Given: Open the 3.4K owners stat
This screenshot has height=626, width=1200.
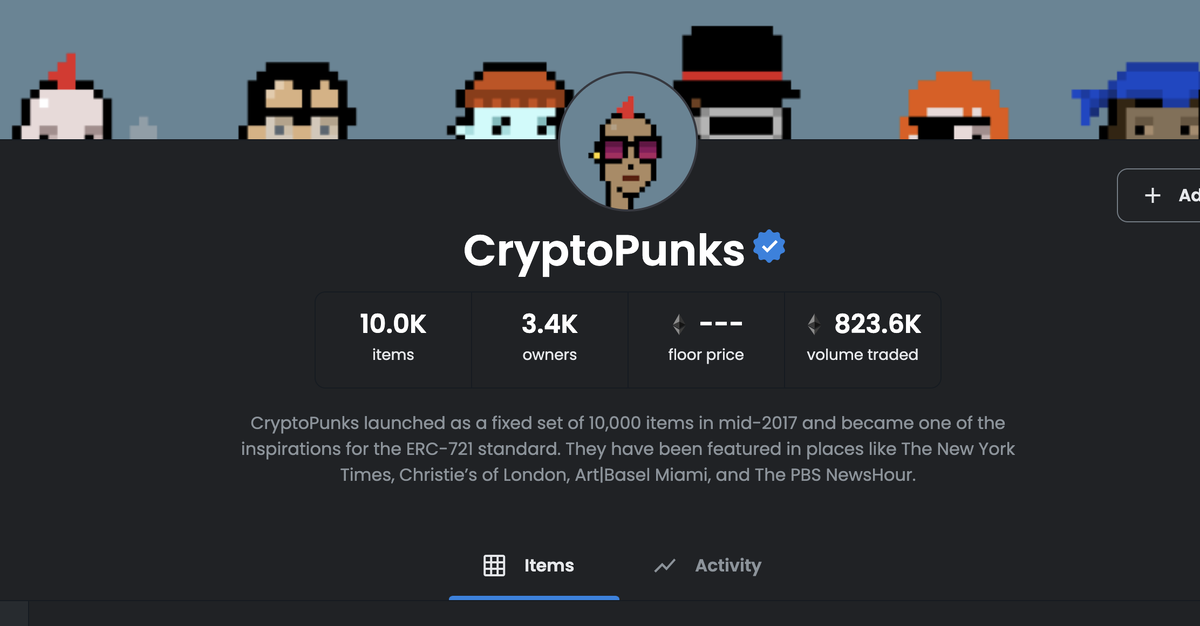Looking at the screenshot, I should 549,338.
